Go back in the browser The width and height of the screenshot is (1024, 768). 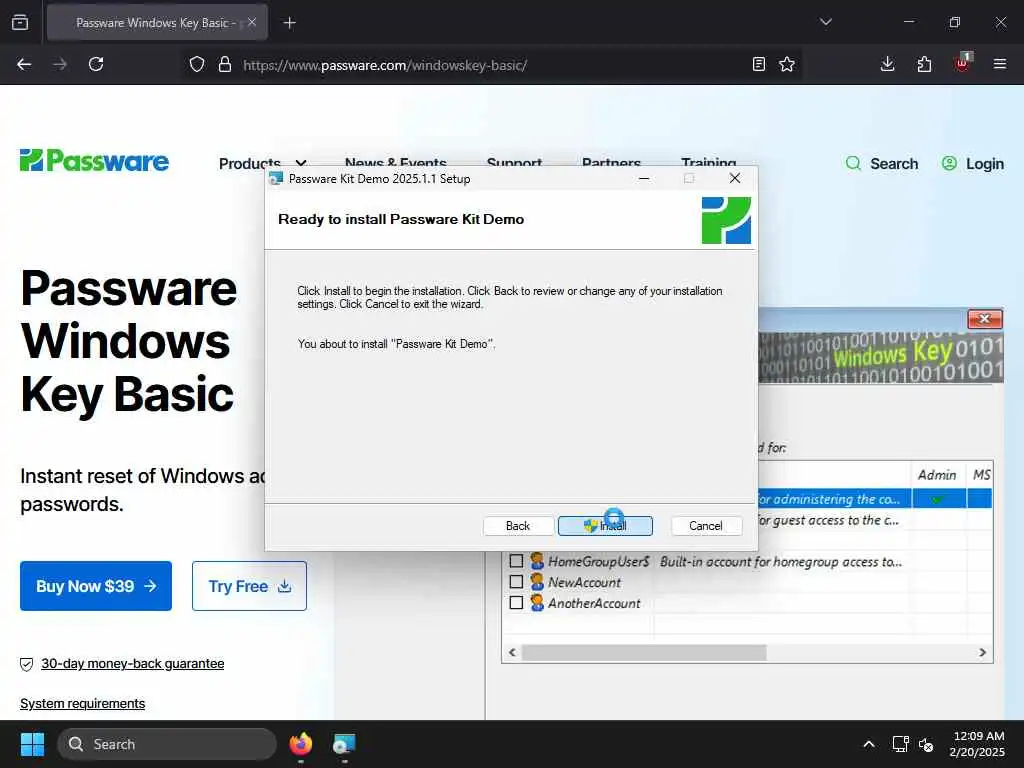click(x=24, y=64)
